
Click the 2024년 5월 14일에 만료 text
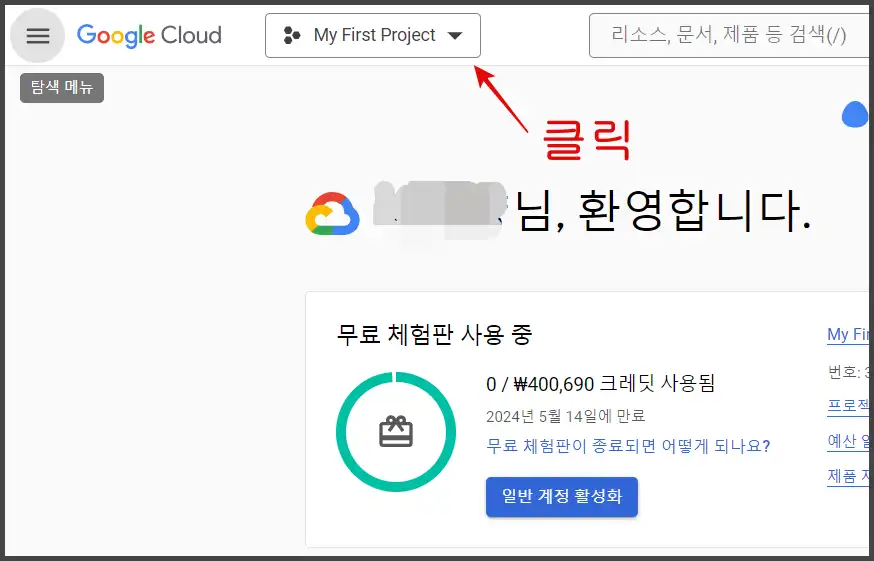(565, 416)
